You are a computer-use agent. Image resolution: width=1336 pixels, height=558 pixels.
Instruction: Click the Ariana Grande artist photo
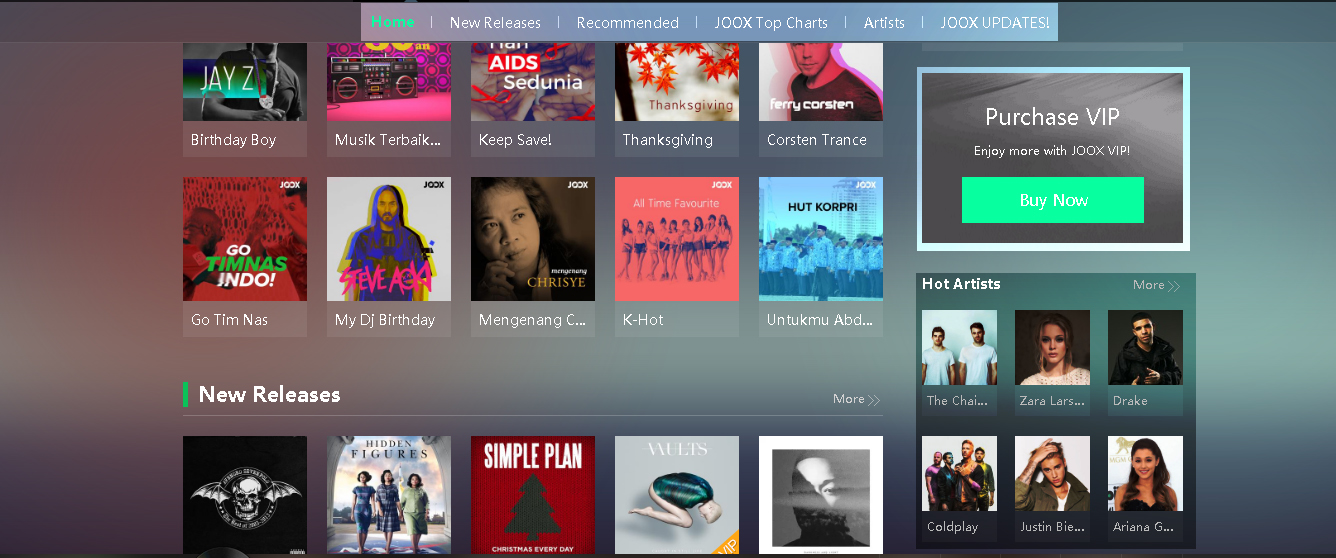pos(1145,473)
